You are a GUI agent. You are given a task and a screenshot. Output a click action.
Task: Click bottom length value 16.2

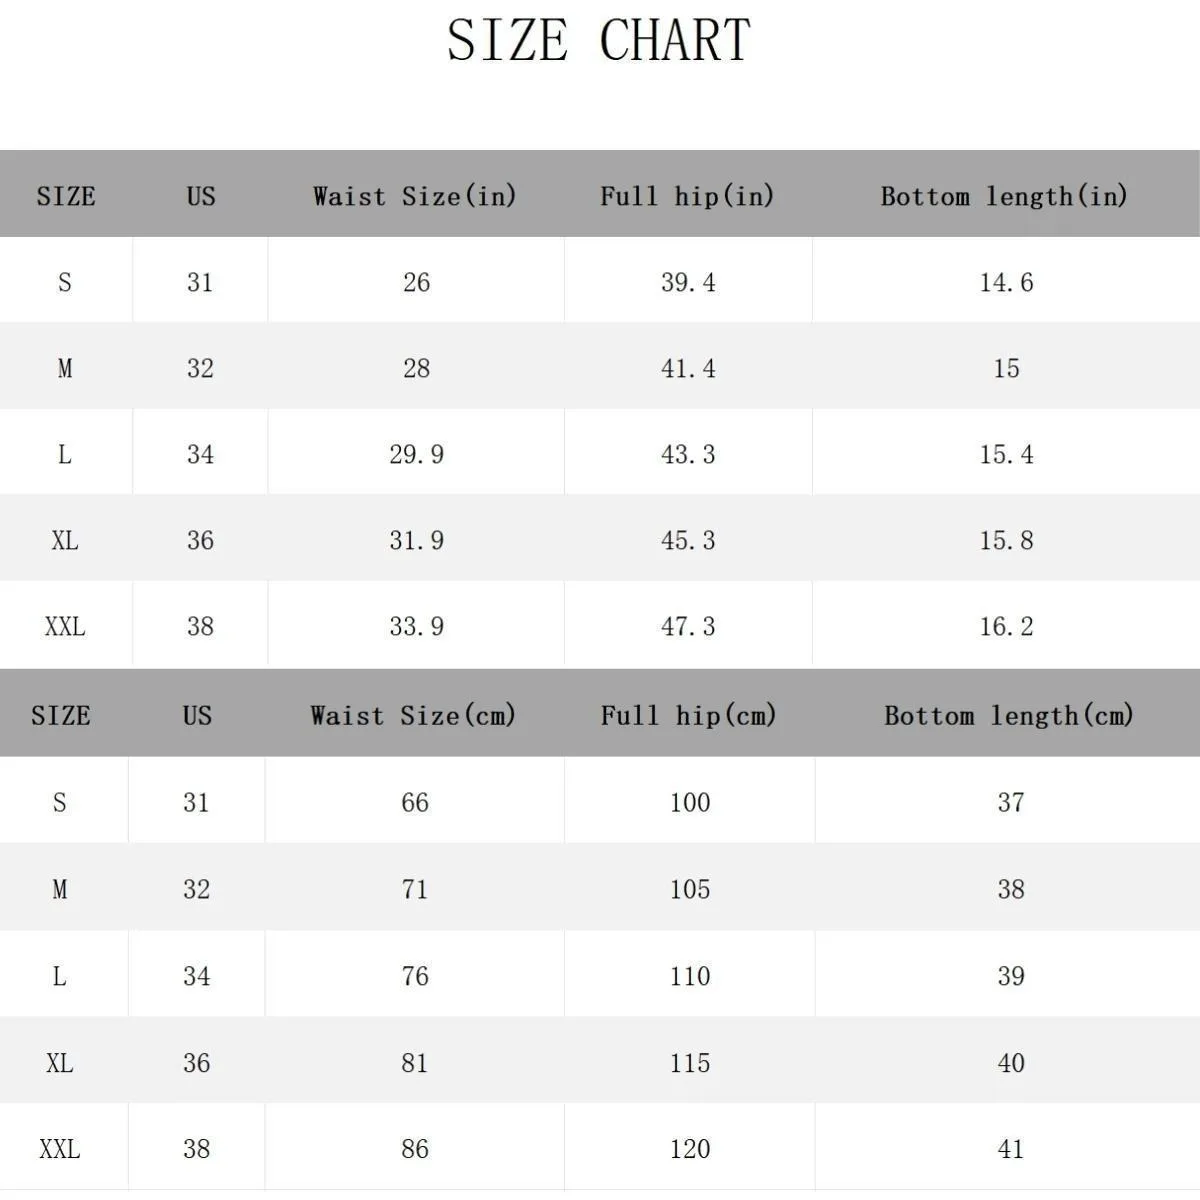[x=1006, y=627]
